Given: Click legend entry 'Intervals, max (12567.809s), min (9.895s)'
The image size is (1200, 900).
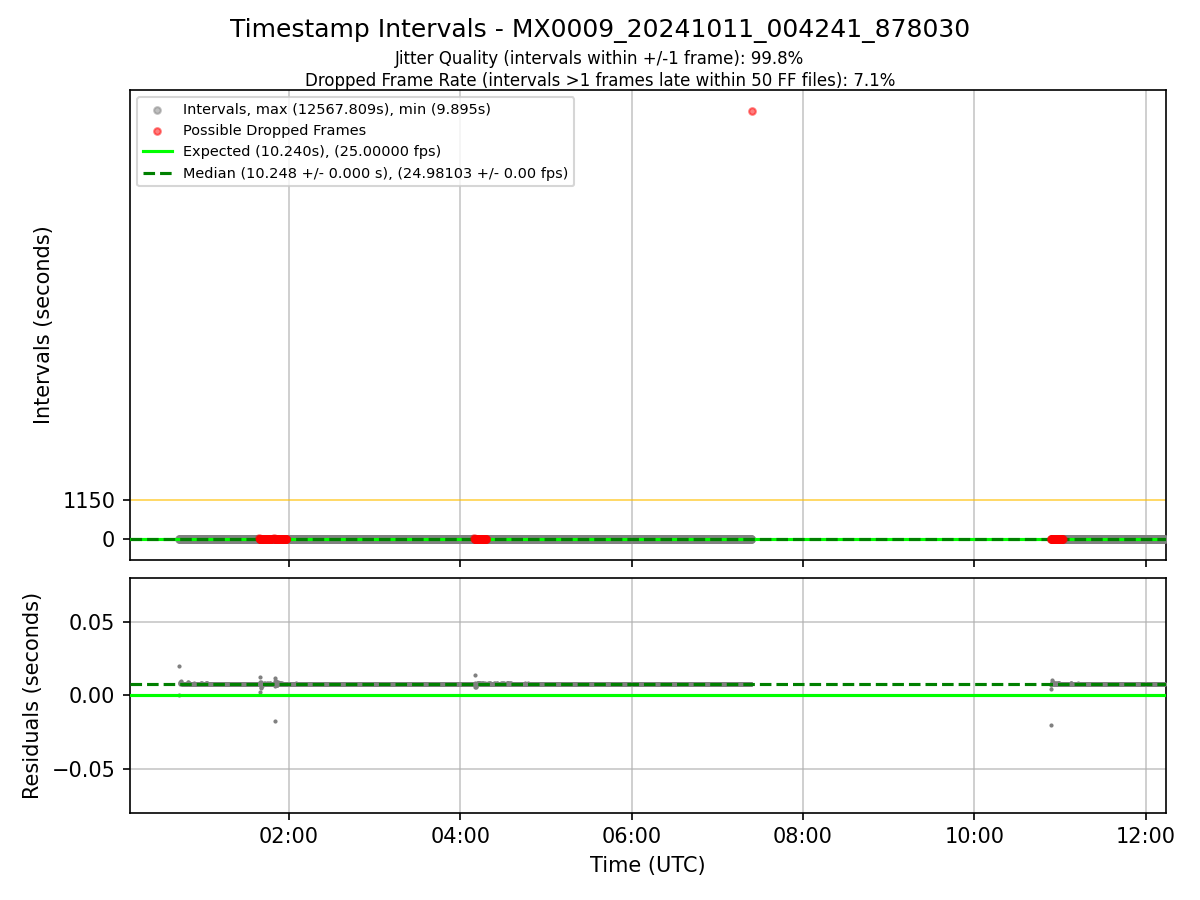Looking at the screenshot, I should pyautogui.click(x=337, y=109).
